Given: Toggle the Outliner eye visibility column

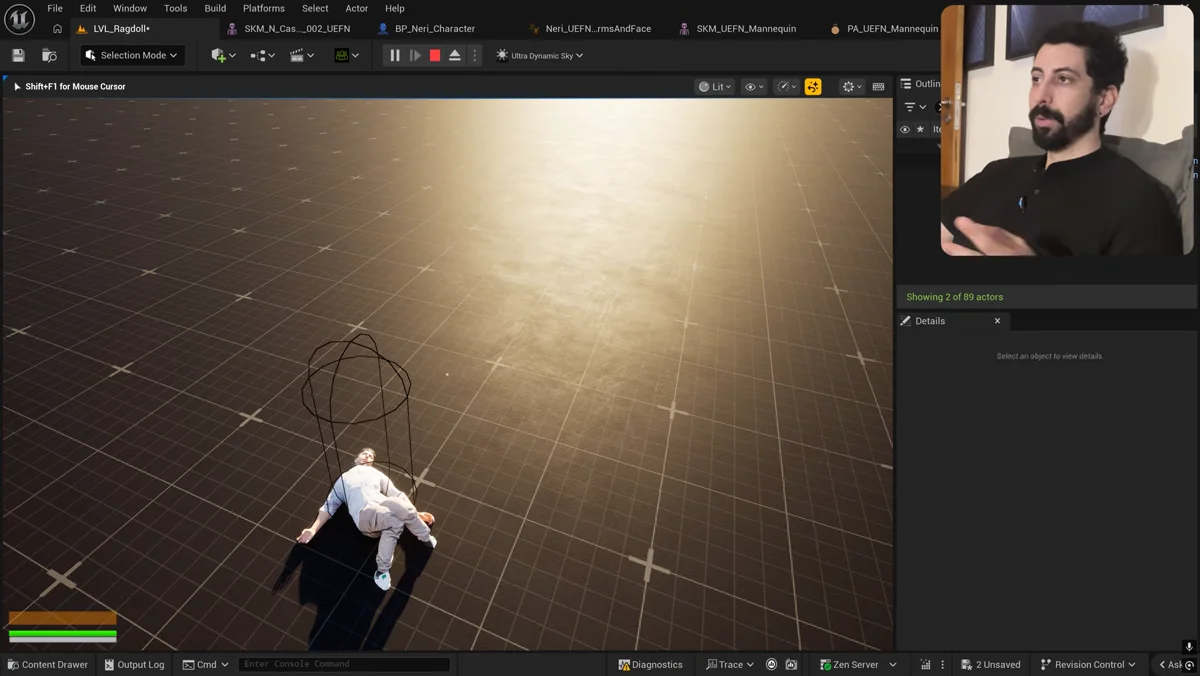Looking at the screenshot, I should point(905,129).
